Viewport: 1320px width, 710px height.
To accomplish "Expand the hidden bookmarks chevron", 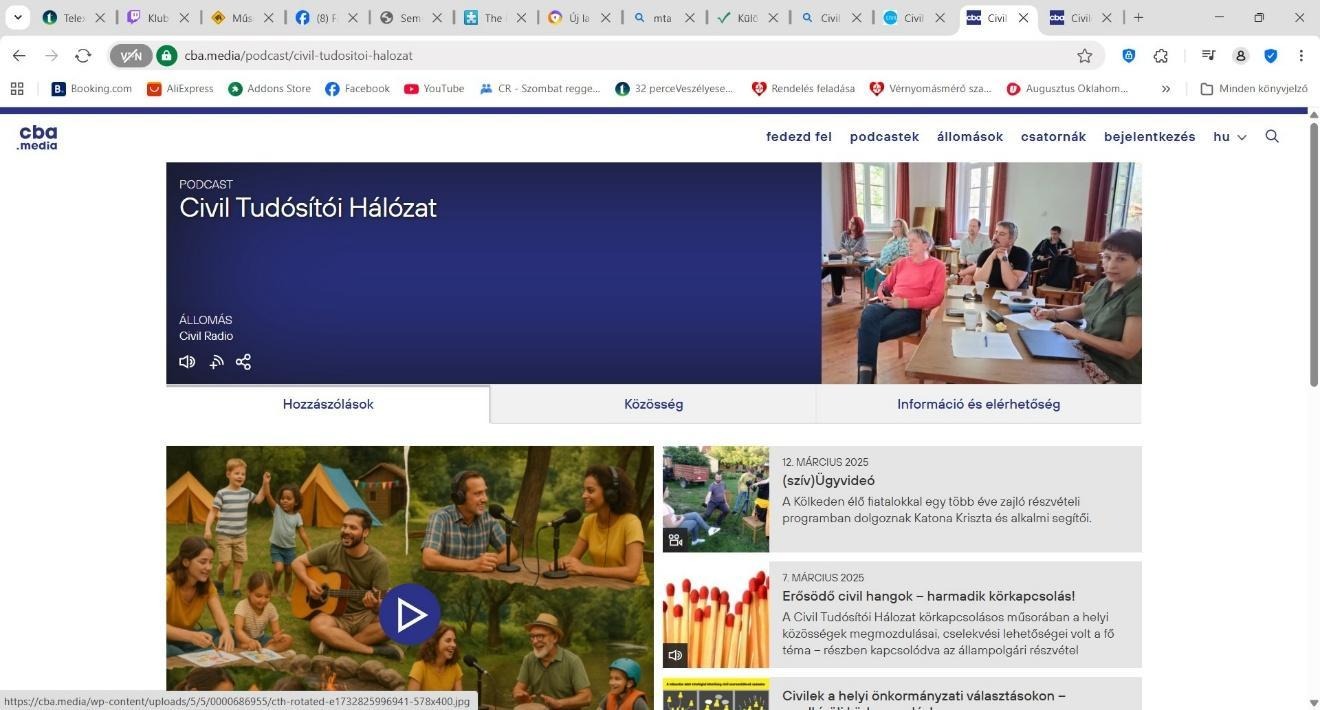I will coord(1165,89).
